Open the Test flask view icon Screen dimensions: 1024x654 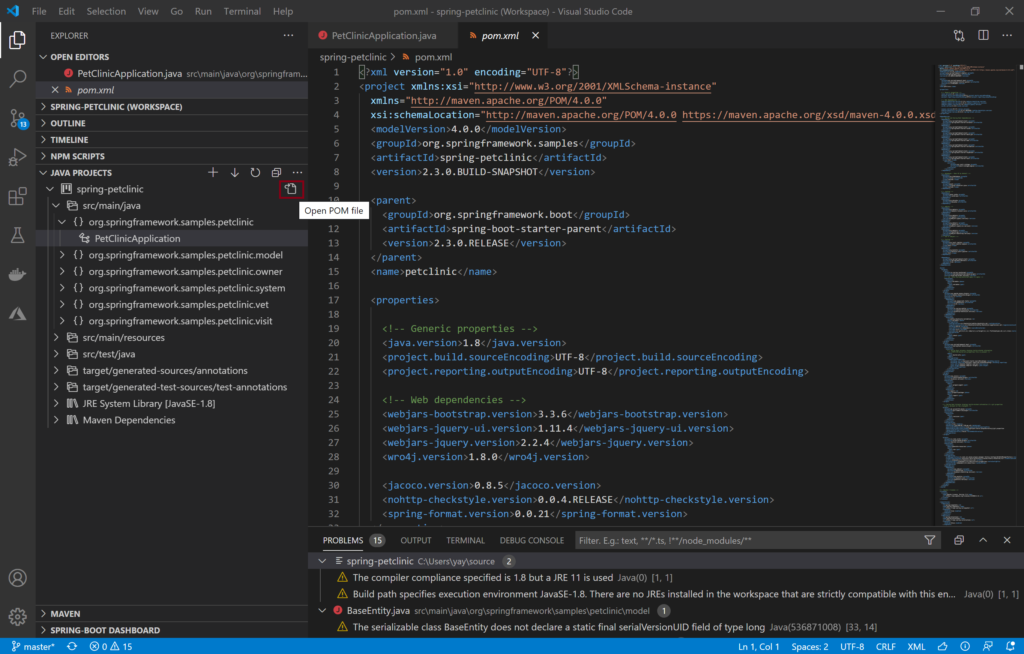tap(18, 235)
